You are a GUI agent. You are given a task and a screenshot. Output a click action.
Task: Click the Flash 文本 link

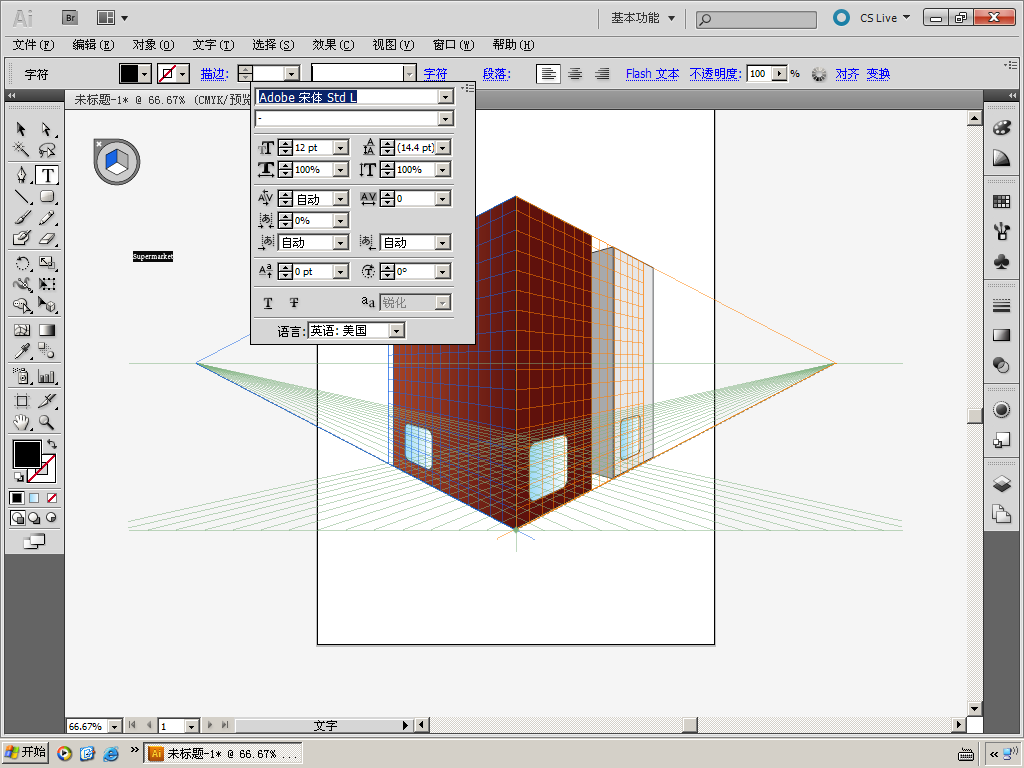pos(652,74)
